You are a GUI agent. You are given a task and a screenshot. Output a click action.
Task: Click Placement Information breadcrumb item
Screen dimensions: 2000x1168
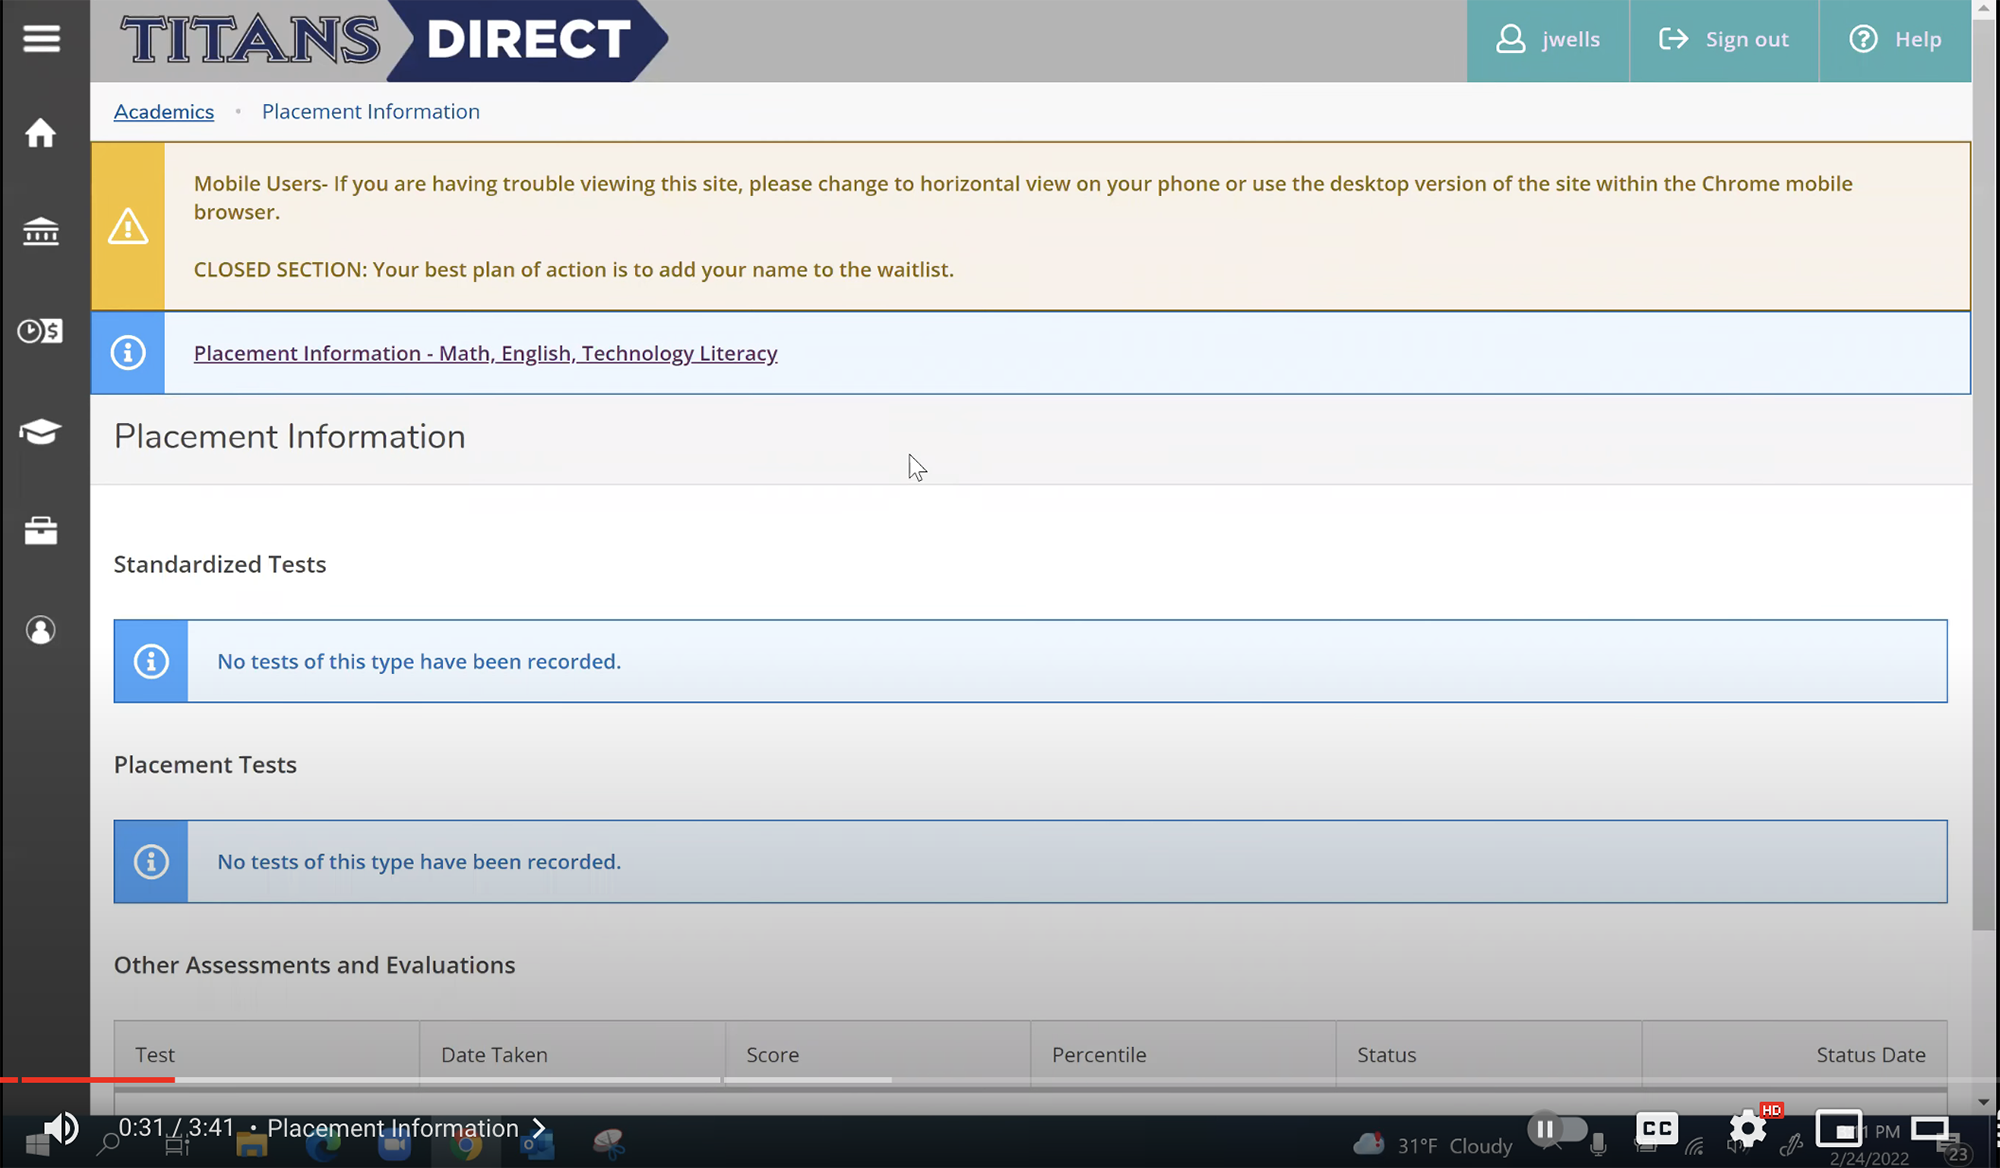(370, 110)
